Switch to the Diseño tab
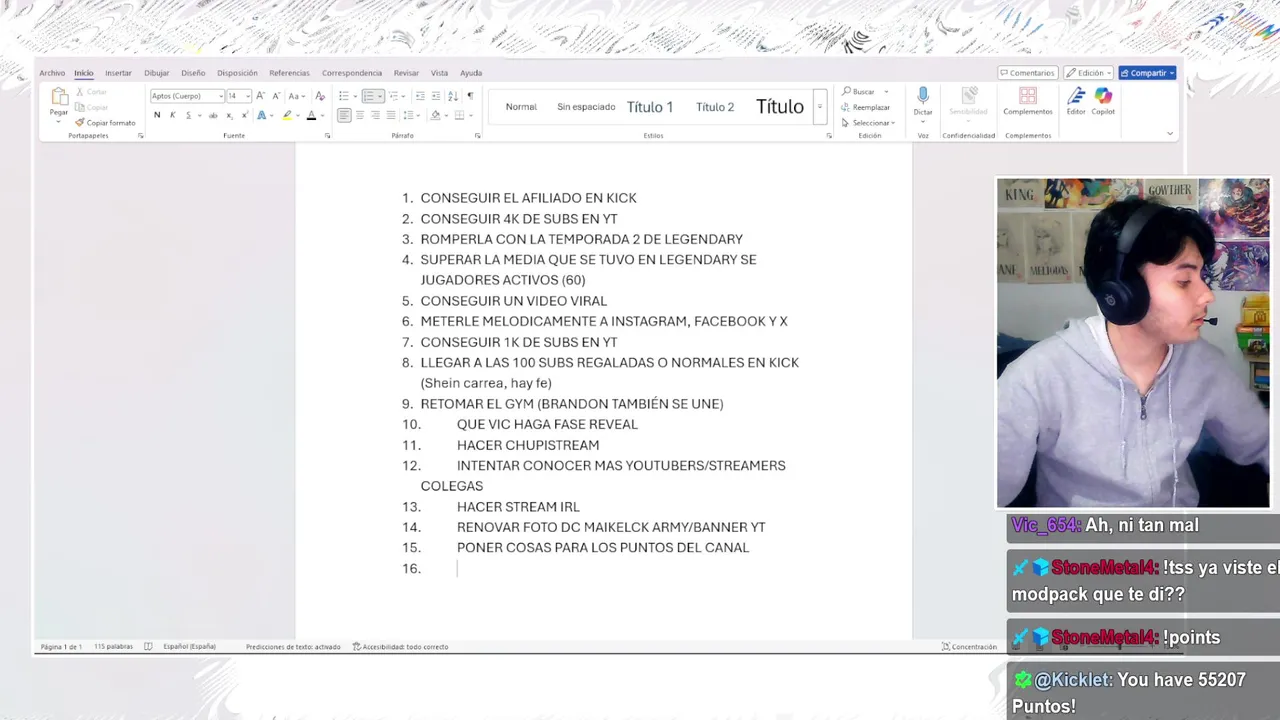This screenshot has height=720, width=1280. click(x=193, y=73)
